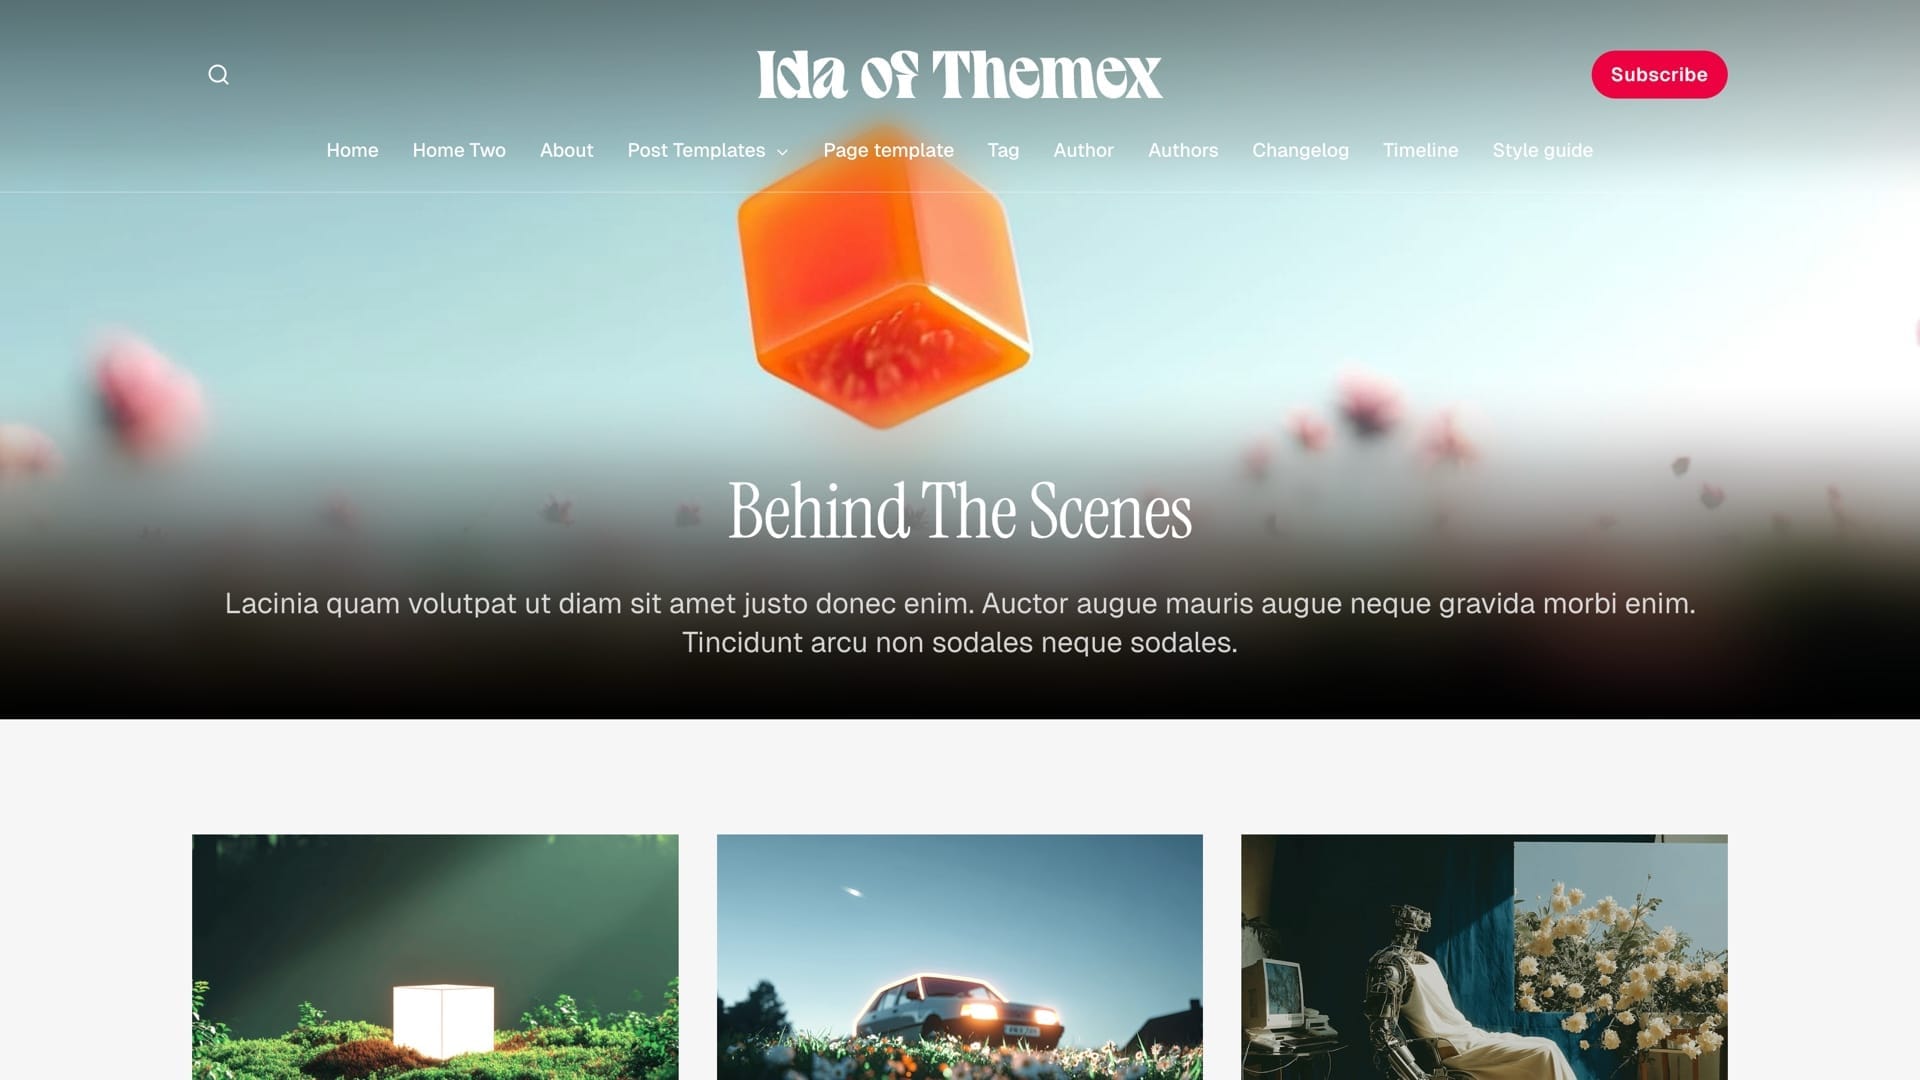The image size is (1920, 1080).
Task: View the Changelog page
Action: (x=1300, y=150)
